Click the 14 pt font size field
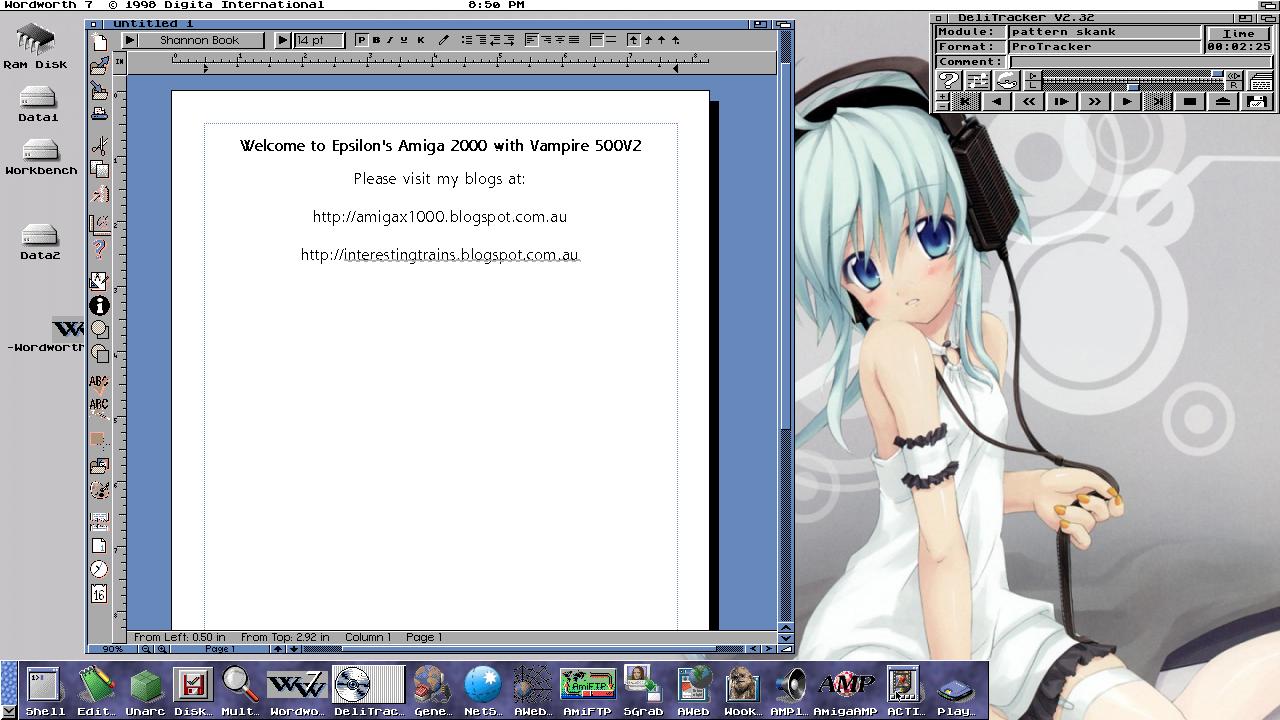The image size is (1280, 720). click(x=319, y=40)
